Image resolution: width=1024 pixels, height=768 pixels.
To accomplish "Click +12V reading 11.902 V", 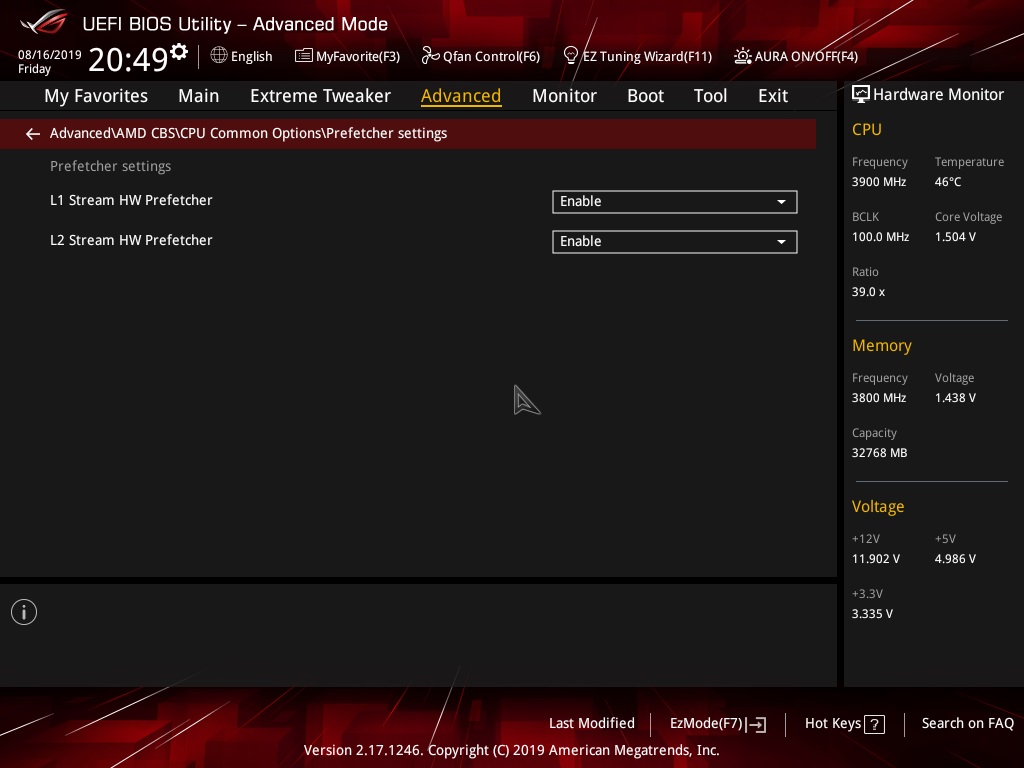I will coord(876,559).
